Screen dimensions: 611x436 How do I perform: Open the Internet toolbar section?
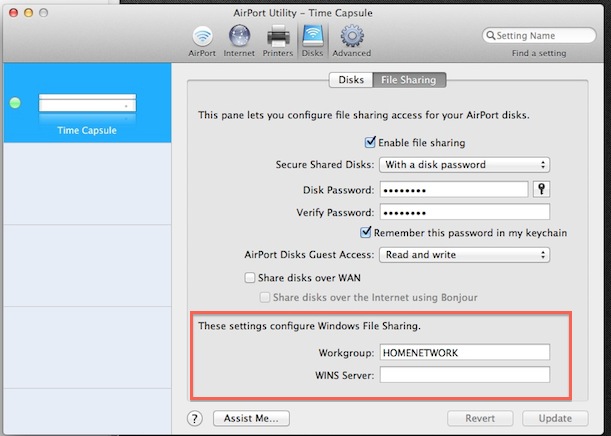[239, 41]
